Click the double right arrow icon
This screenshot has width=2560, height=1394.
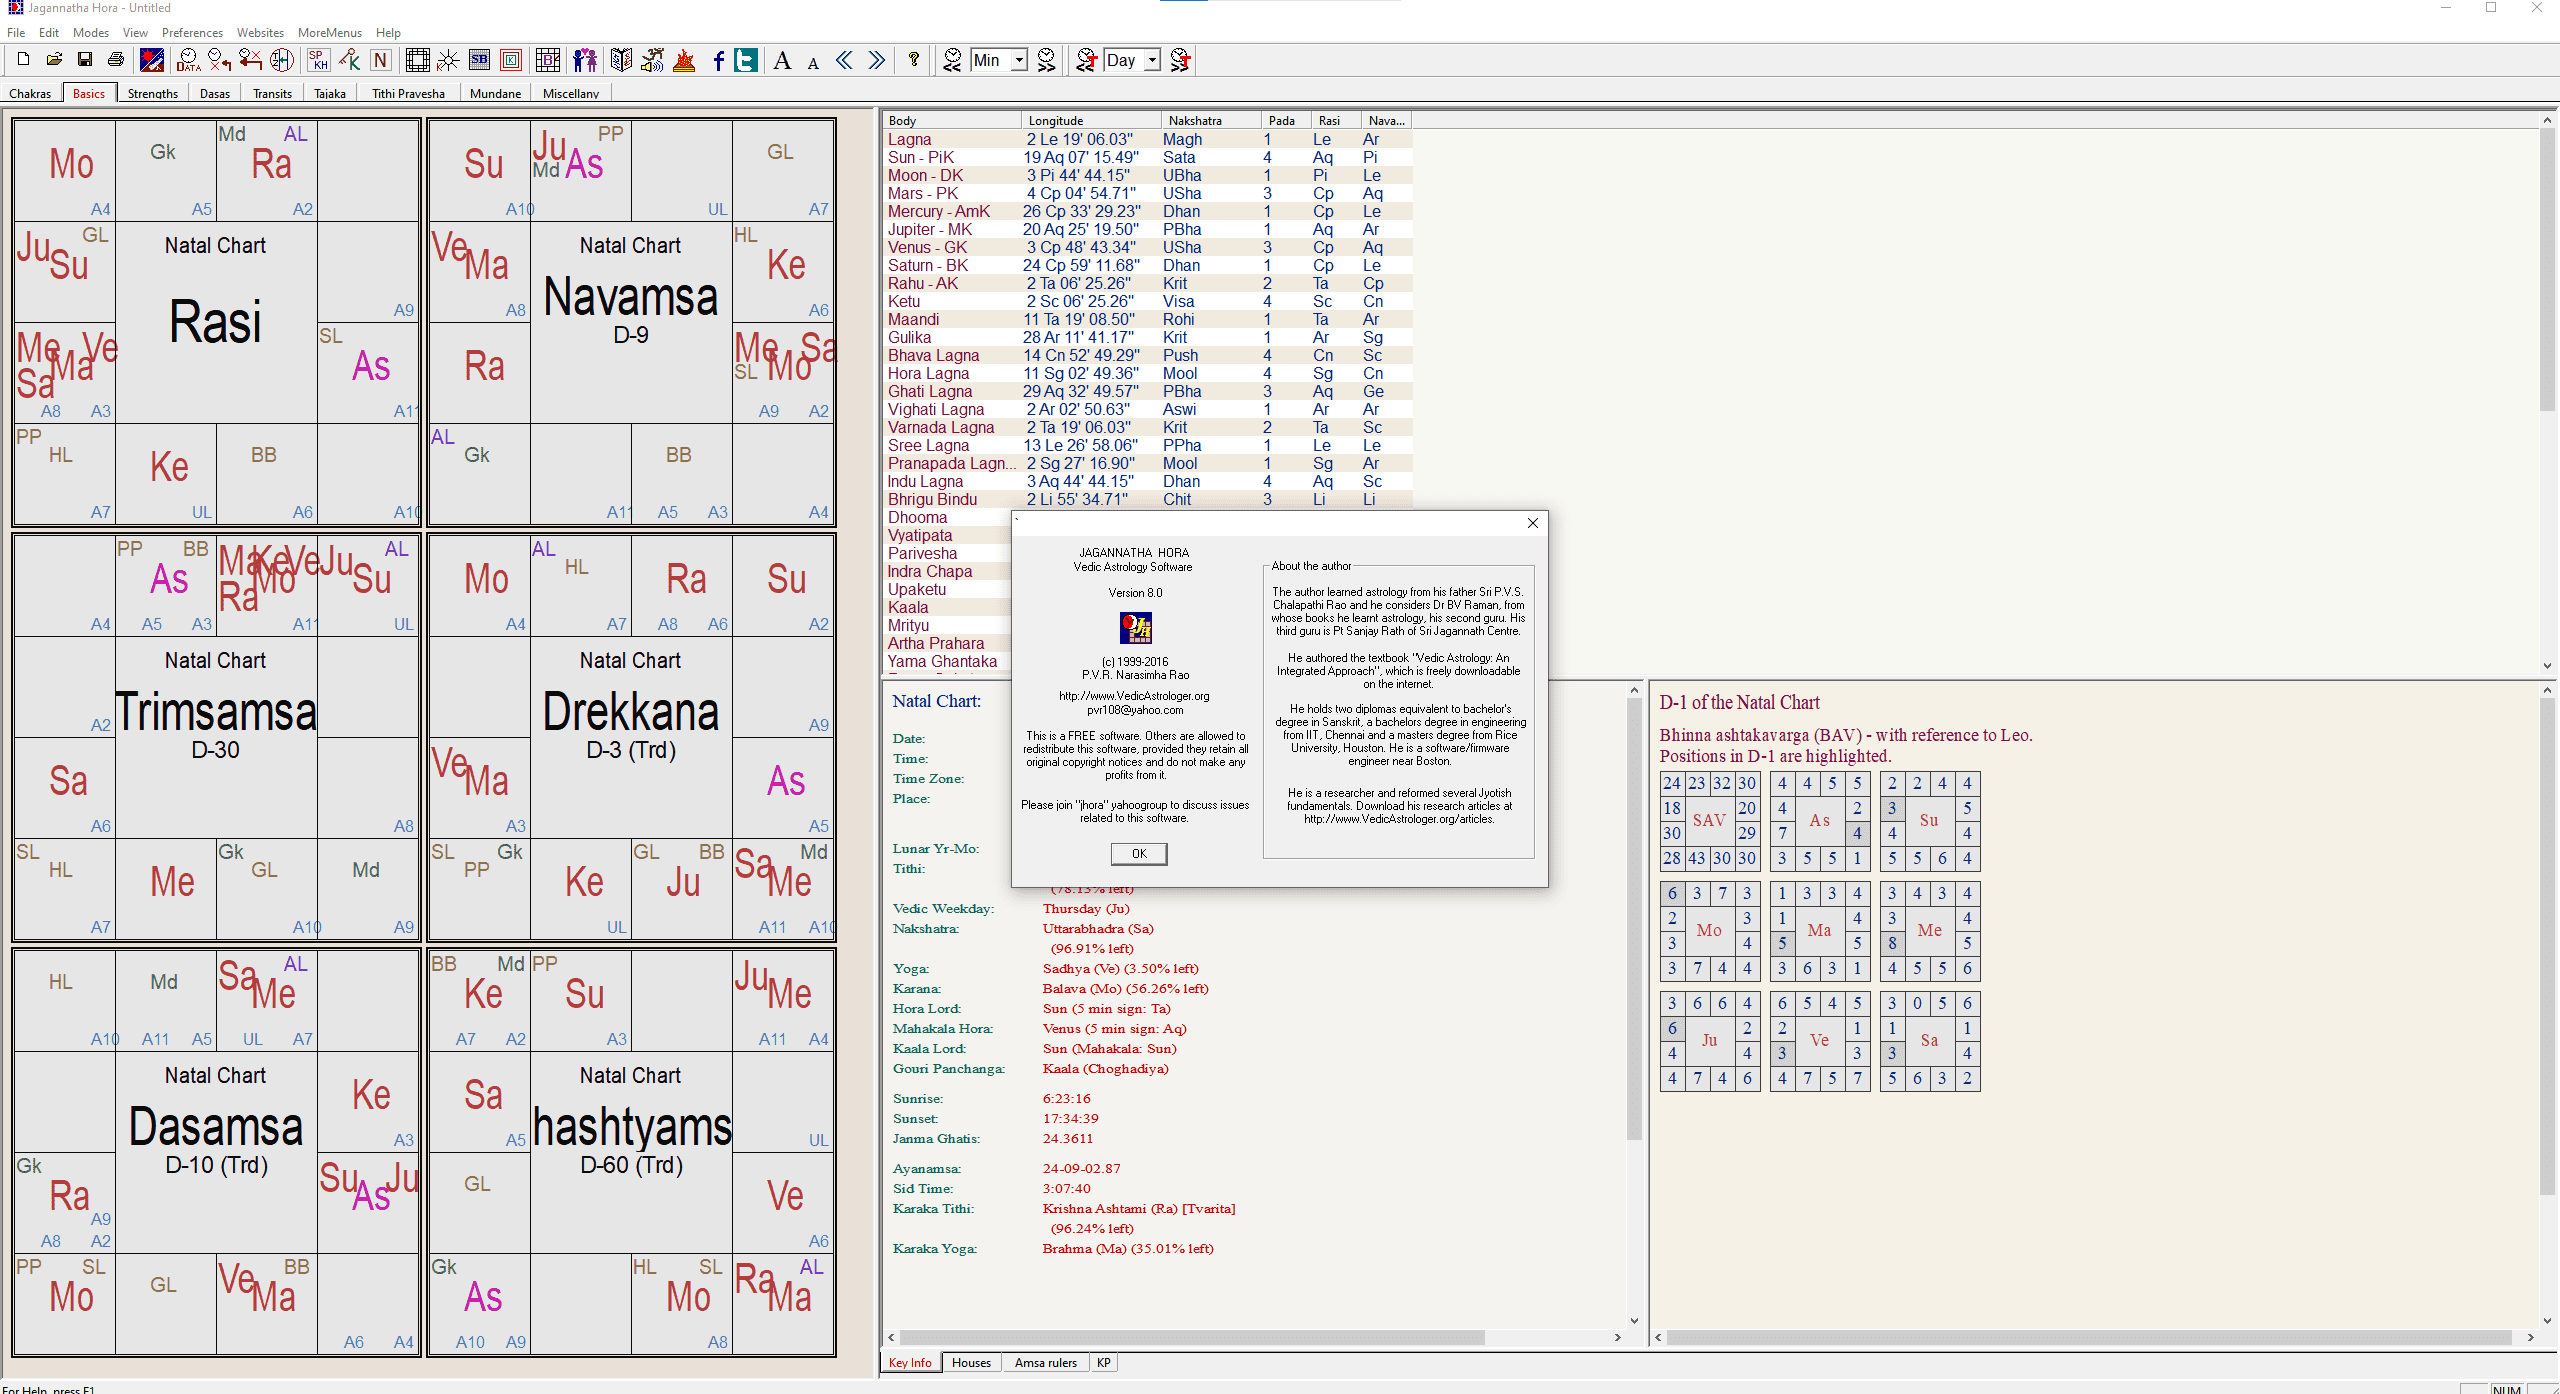click(x=877, y=60)
